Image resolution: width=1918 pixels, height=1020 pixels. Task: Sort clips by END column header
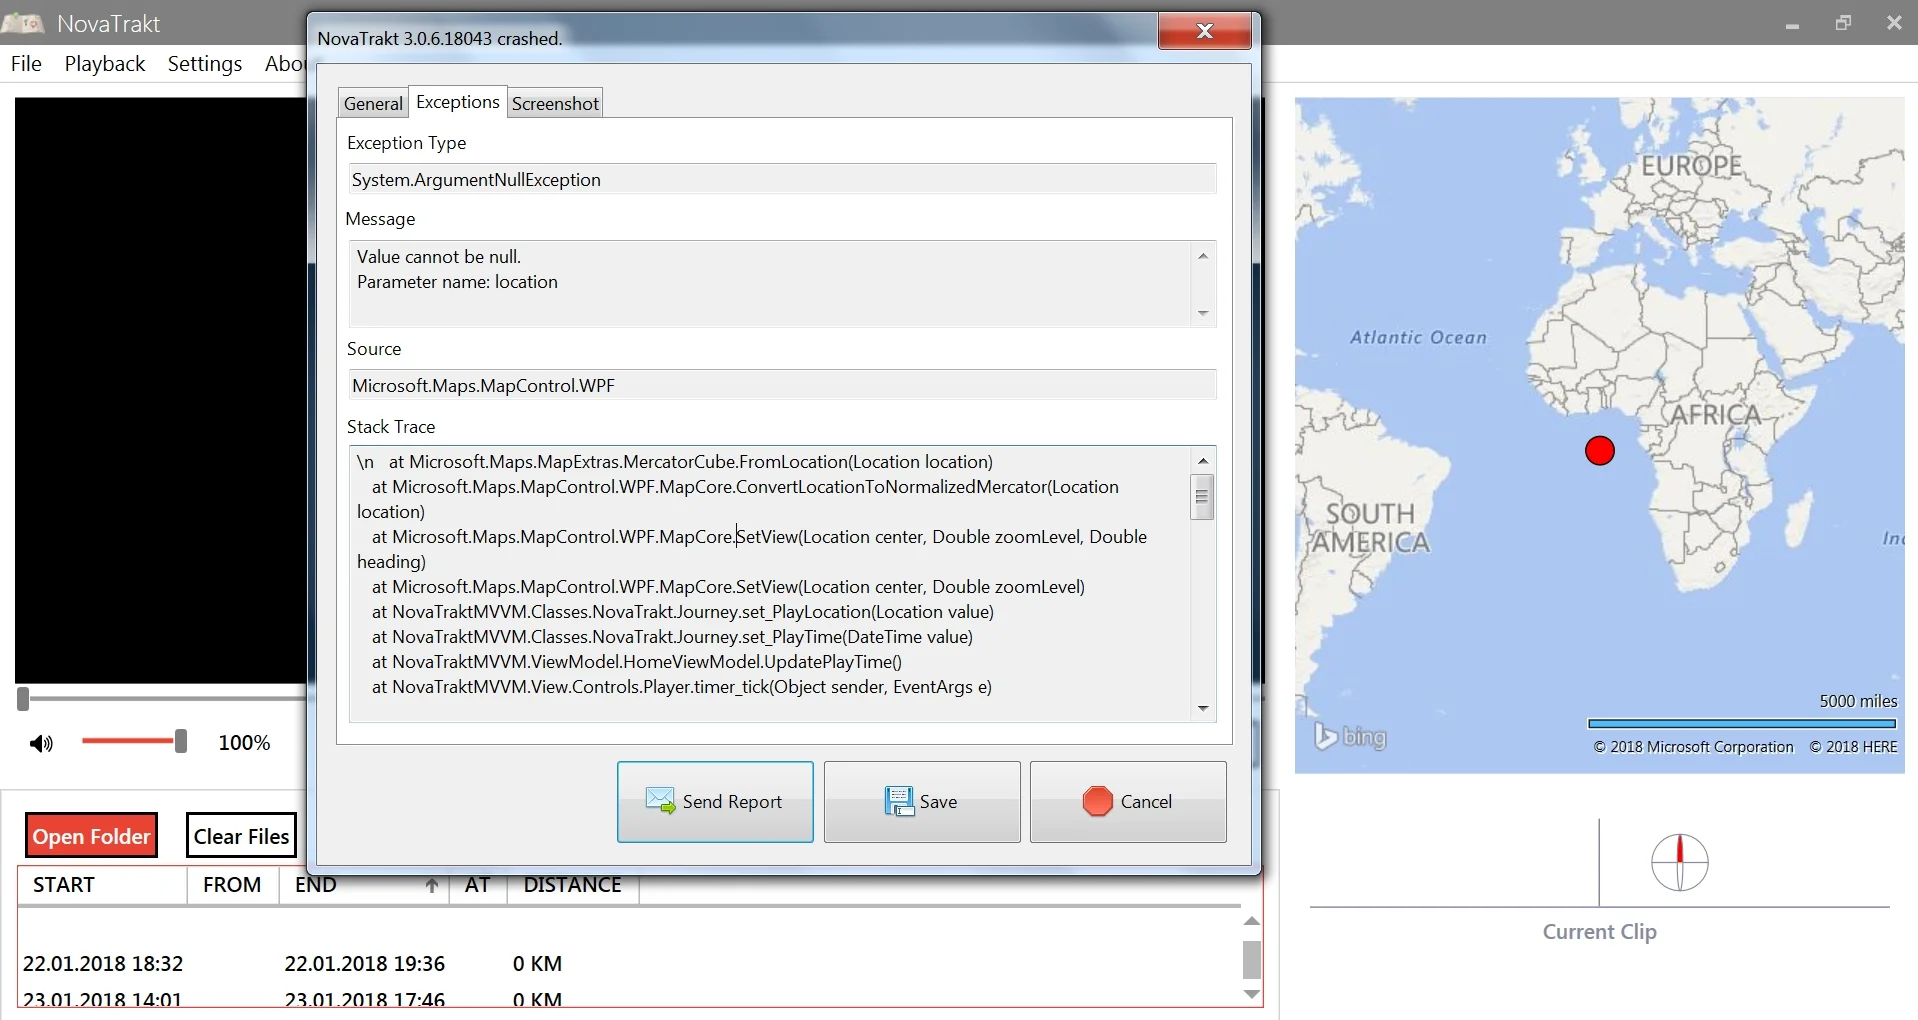pos(316,885)
